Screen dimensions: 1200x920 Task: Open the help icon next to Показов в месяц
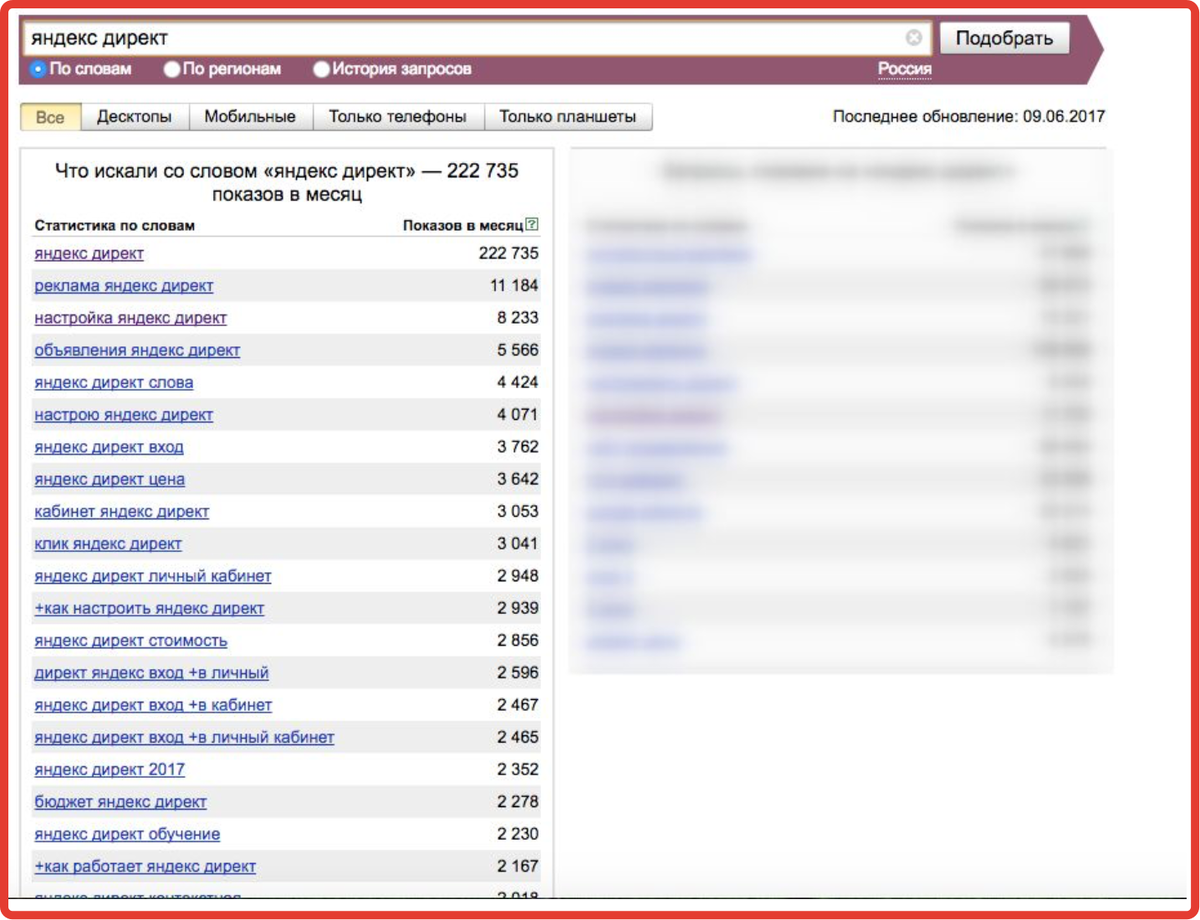tap(532, 225)
